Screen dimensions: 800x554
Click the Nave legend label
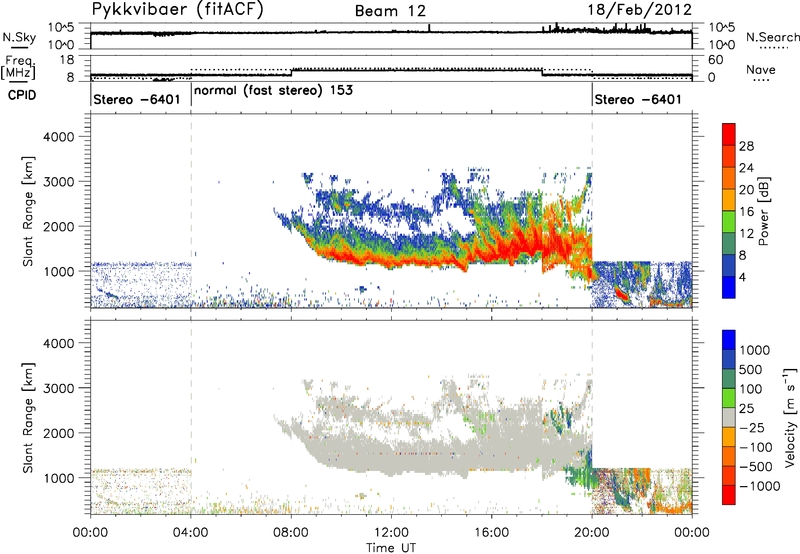pos(761,70)
